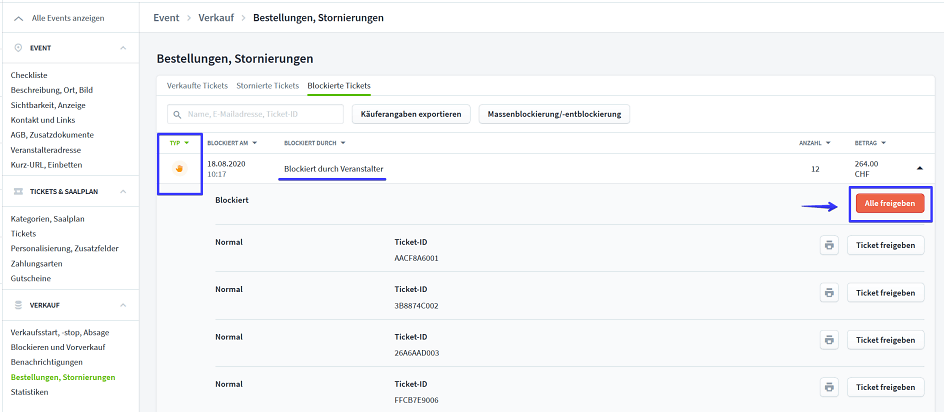Click print icon for ticket FFCB7E9006
The height and width of the screenshot is (412, 944).
[x=829, y=387]
